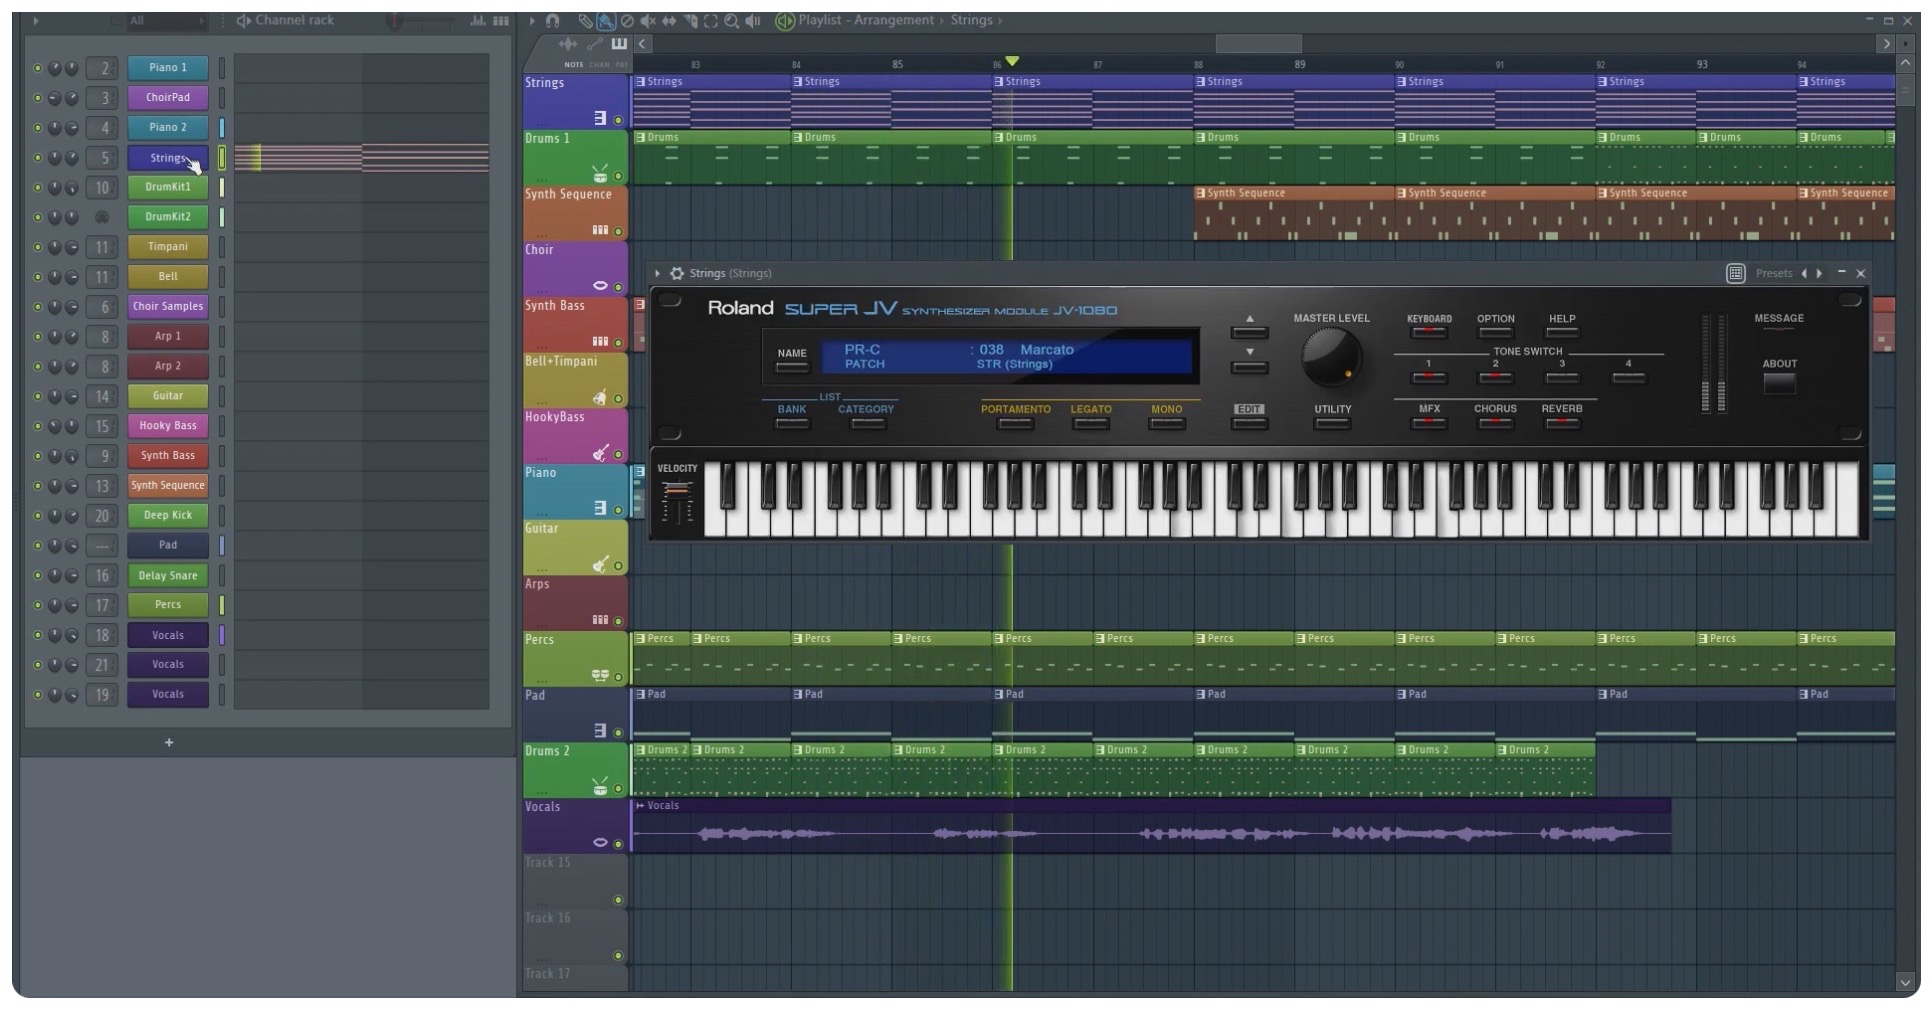Screen dimensions: 1932x1012
Task: Select the Percs channel selector light
Action: click(x=222, y=605)
